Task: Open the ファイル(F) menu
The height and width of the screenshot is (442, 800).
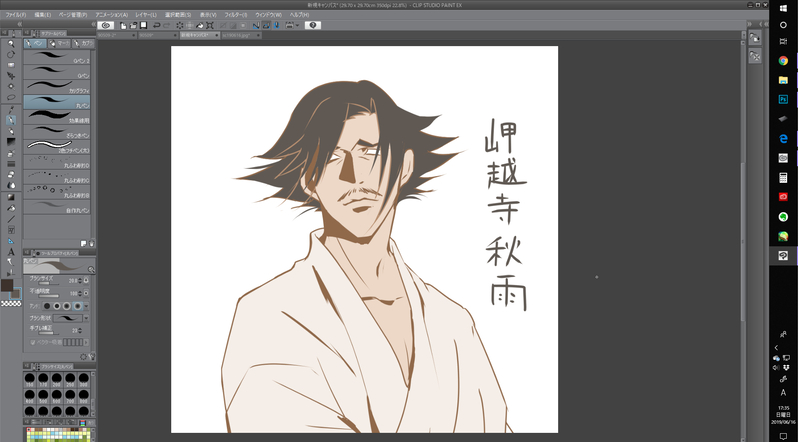Action: pyautogui.click(x=16, y=15)
